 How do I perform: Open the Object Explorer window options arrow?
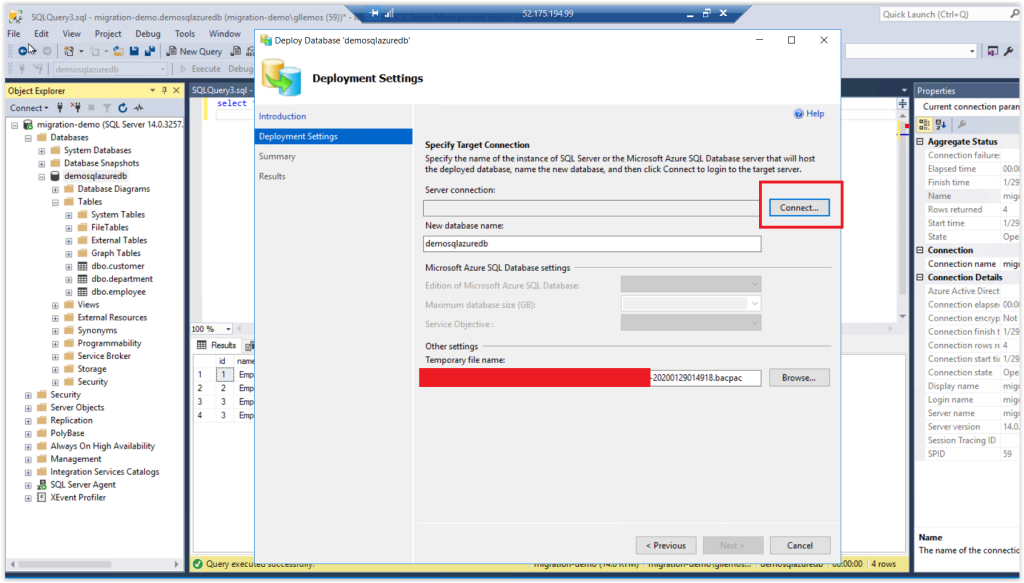coord(152,90)
